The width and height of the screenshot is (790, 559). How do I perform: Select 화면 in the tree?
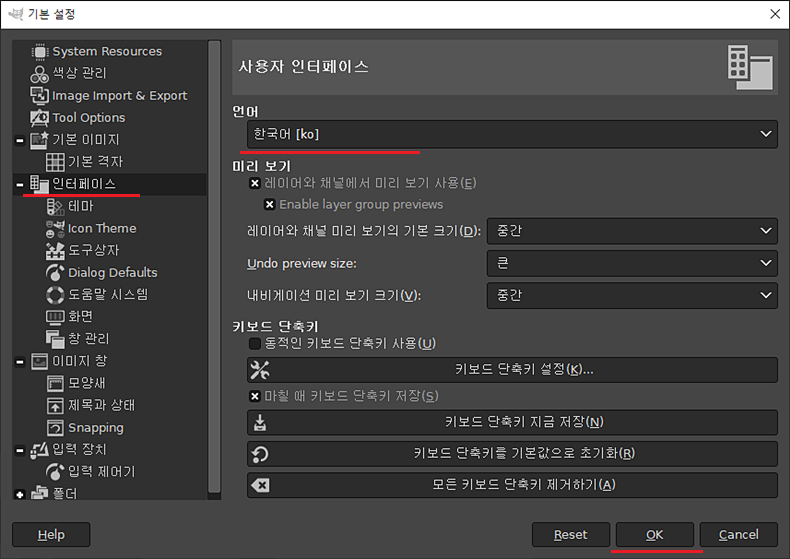point(81,317)
